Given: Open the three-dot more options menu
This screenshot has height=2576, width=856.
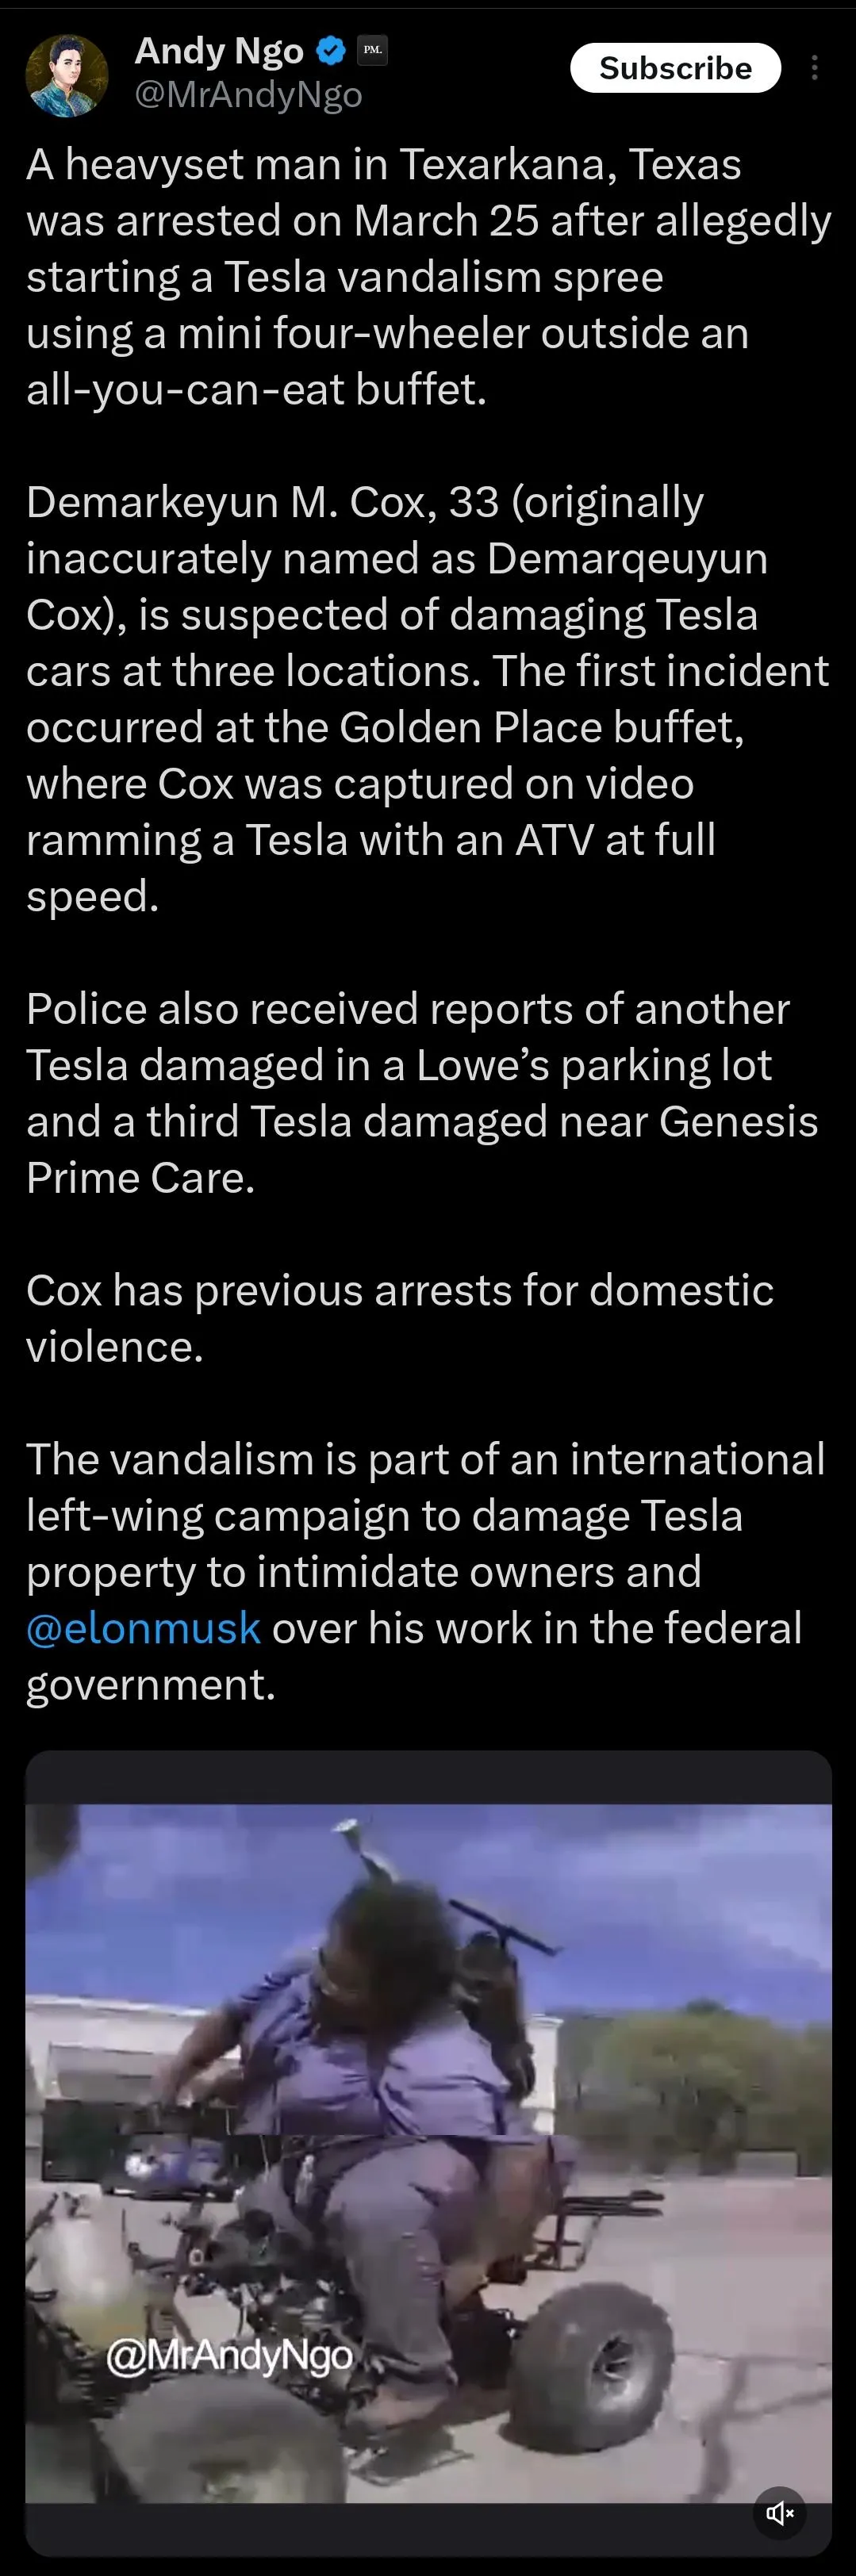Looking at the screenshot, I should pos(815,68).
